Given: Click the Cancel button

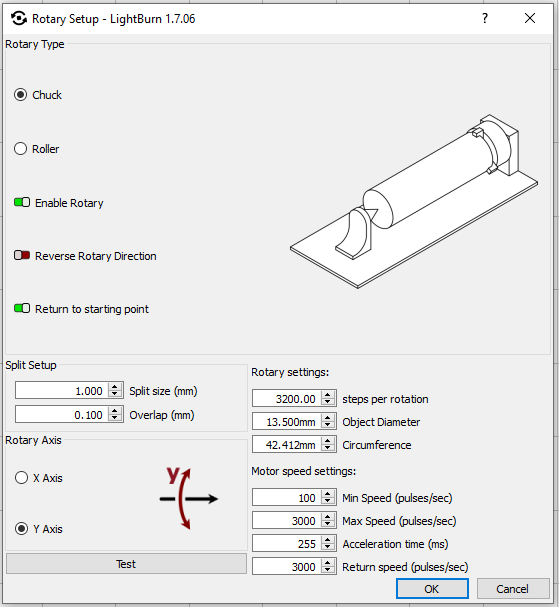Looking at the screenshot, I should coord(513,589).
